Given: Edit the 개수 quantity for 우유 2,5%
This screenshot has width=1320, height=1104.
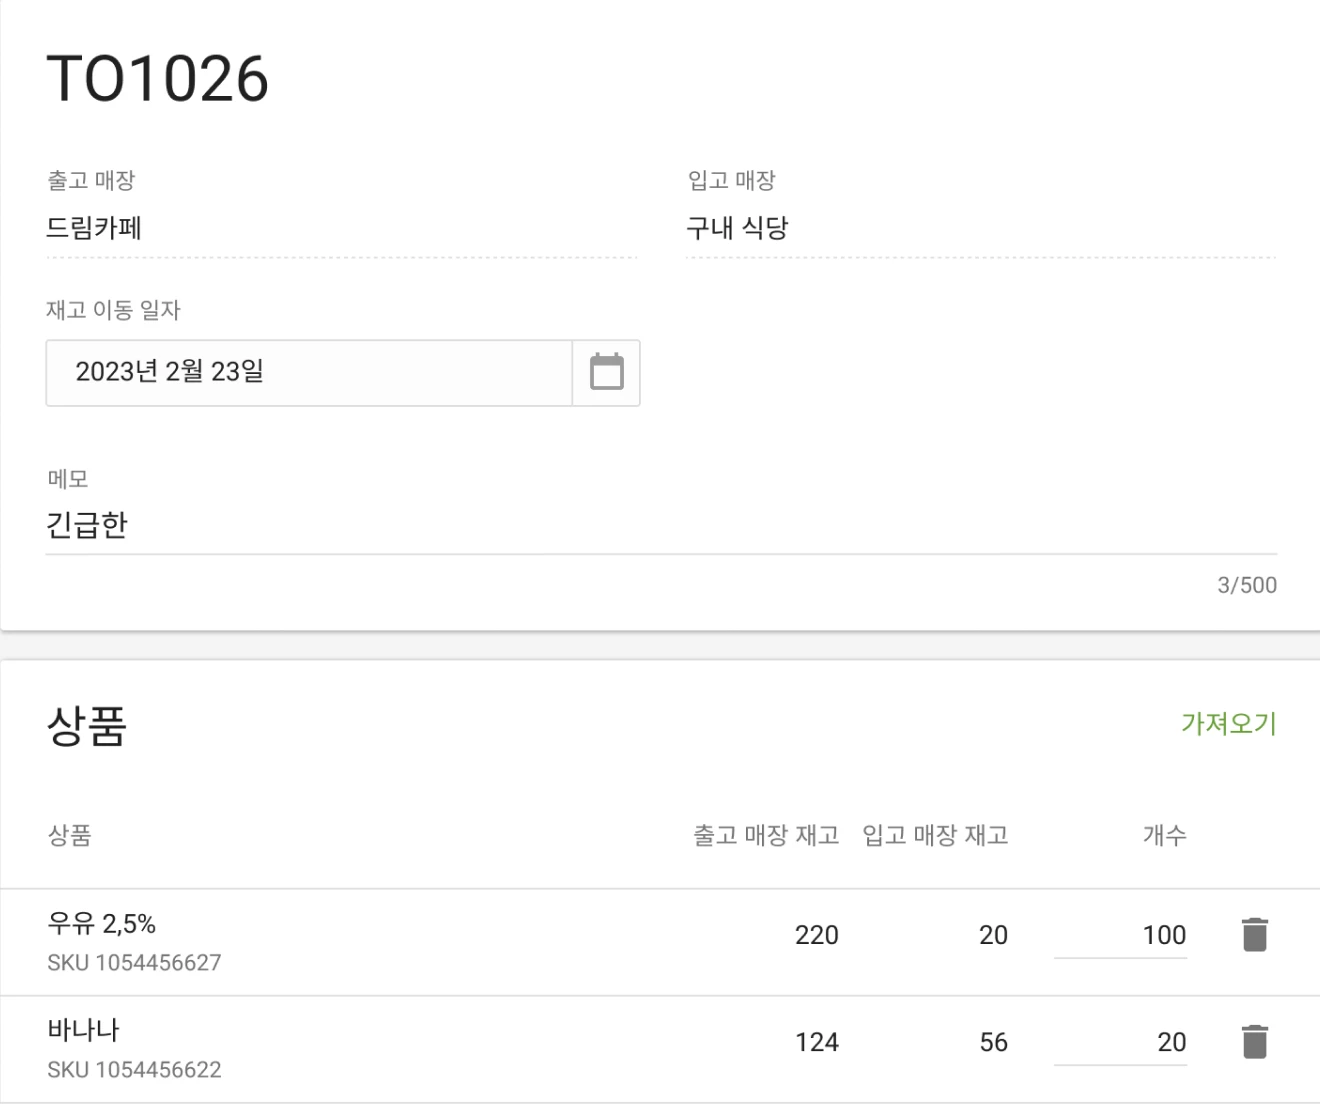Looking at the screenshot, I should point(1121,935).
